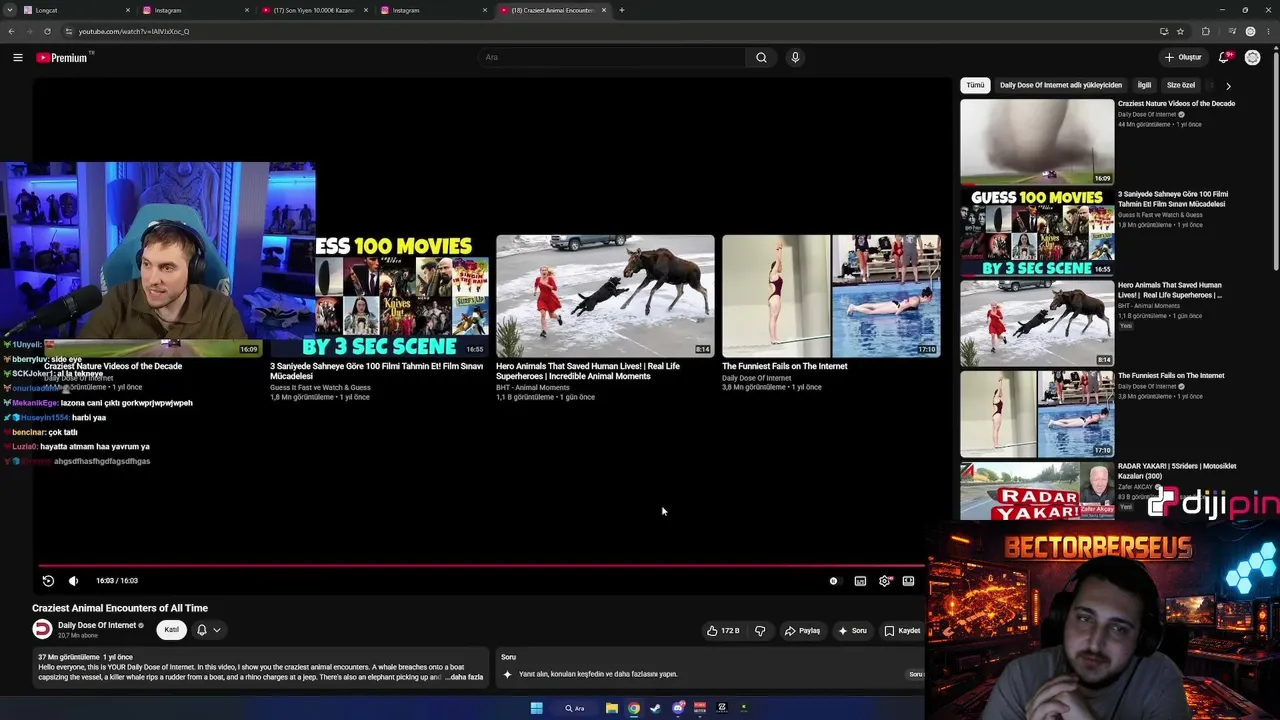The width and height of the screenshot is (1280, 720).
Task: Click the Soru ask button
Action: pos(853,631)
